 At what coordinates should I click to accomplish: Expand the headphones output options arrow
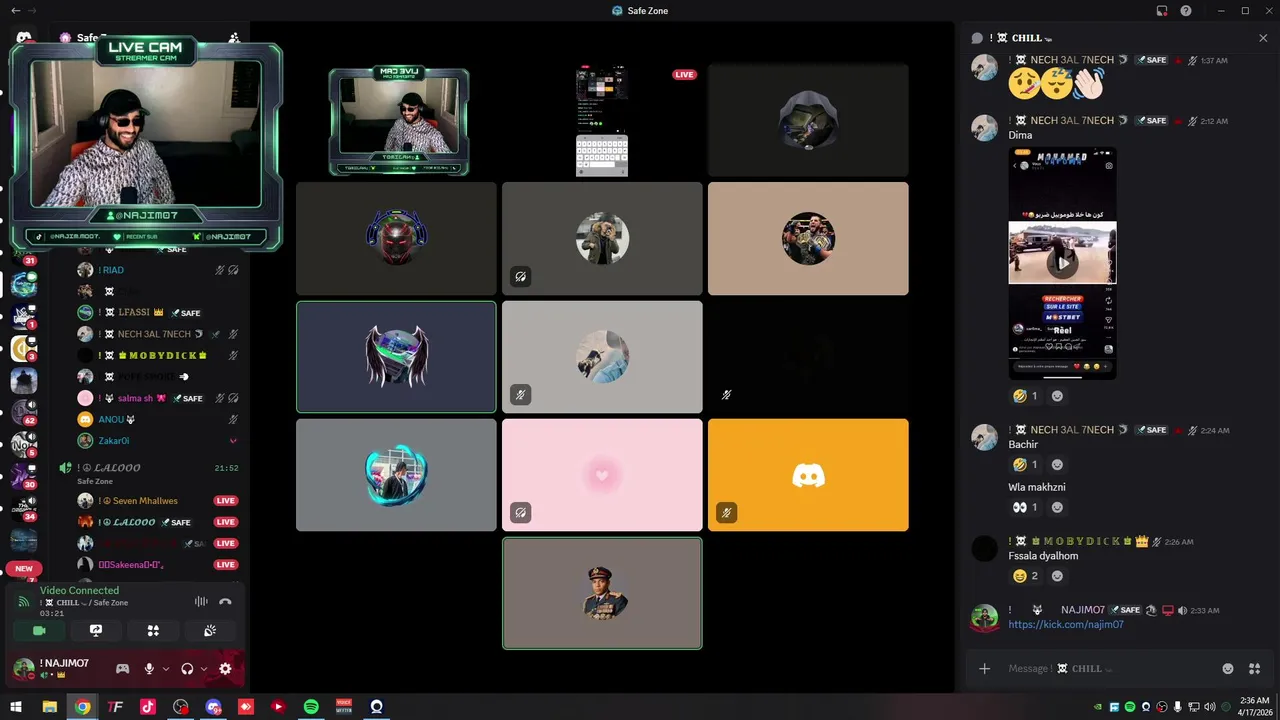pyautogui.click(x=204, y=669)
